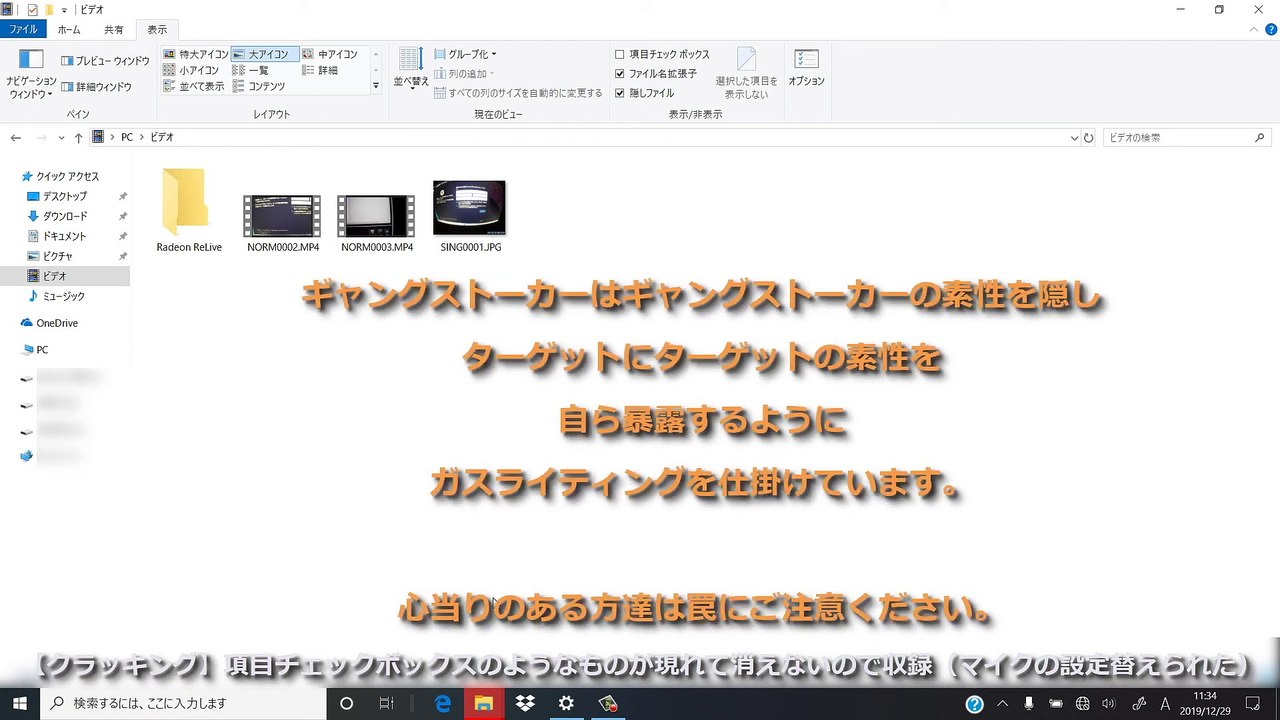Click the プレビュー ウィンドウ button
This screenshot has width=1280, height=720.
(x=105, y=61)
